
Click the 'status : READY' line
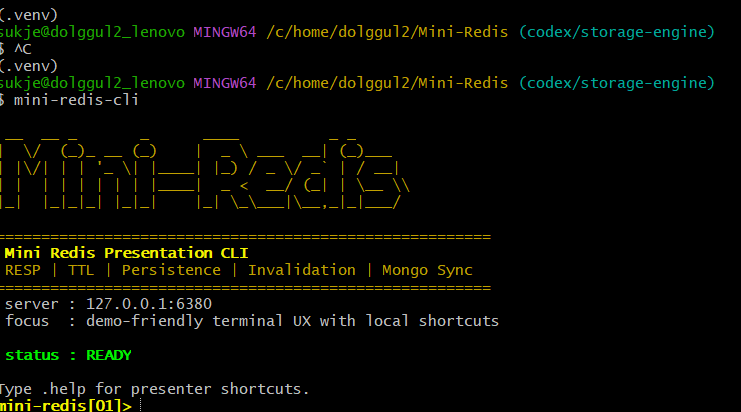(68, 355)
